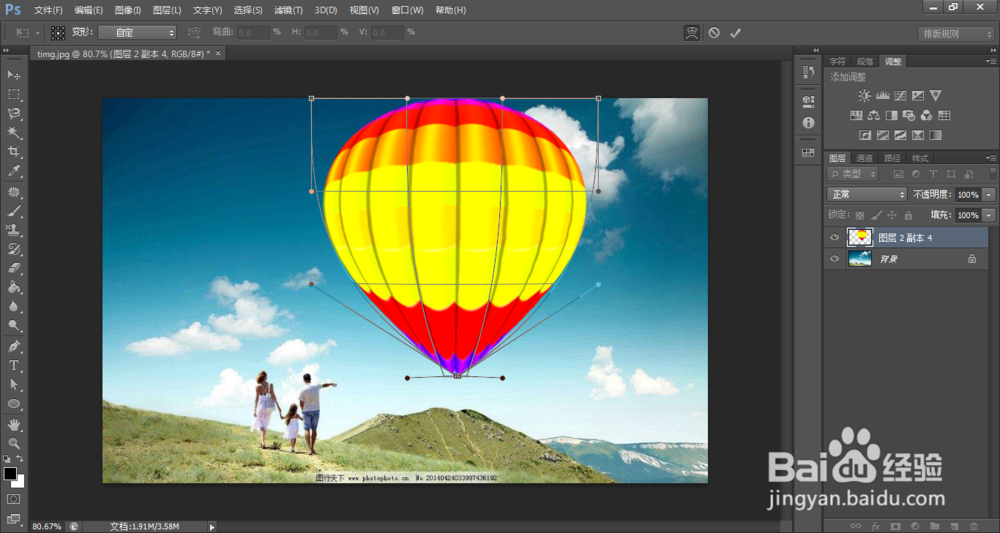The image size is (1000, 533).
Task: Toggle lock all padlock icon
Action: tap(908, 215)
